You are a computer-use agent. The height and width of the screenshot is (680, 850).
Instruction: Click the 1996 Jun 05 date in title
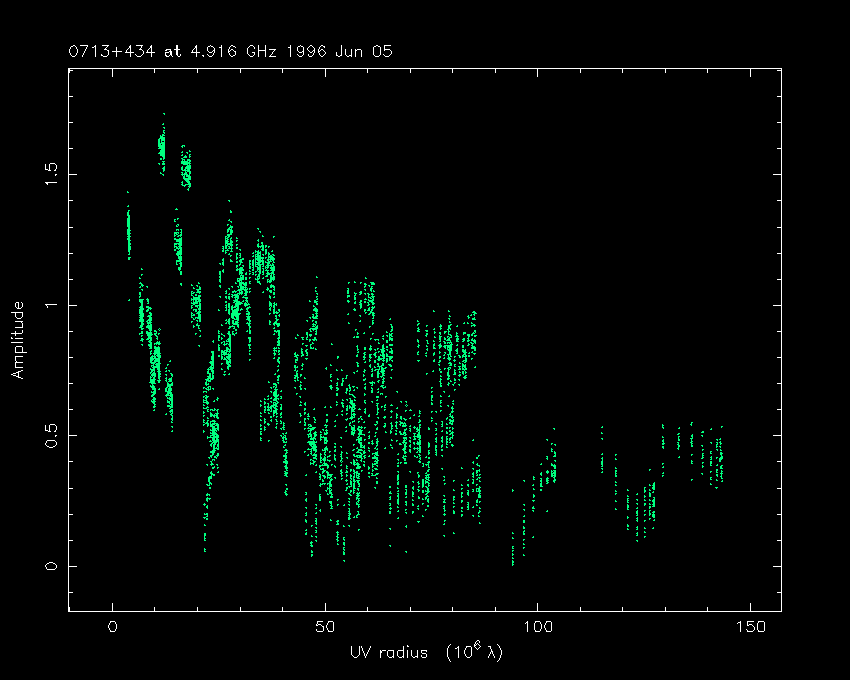click(x=349, y=50)
